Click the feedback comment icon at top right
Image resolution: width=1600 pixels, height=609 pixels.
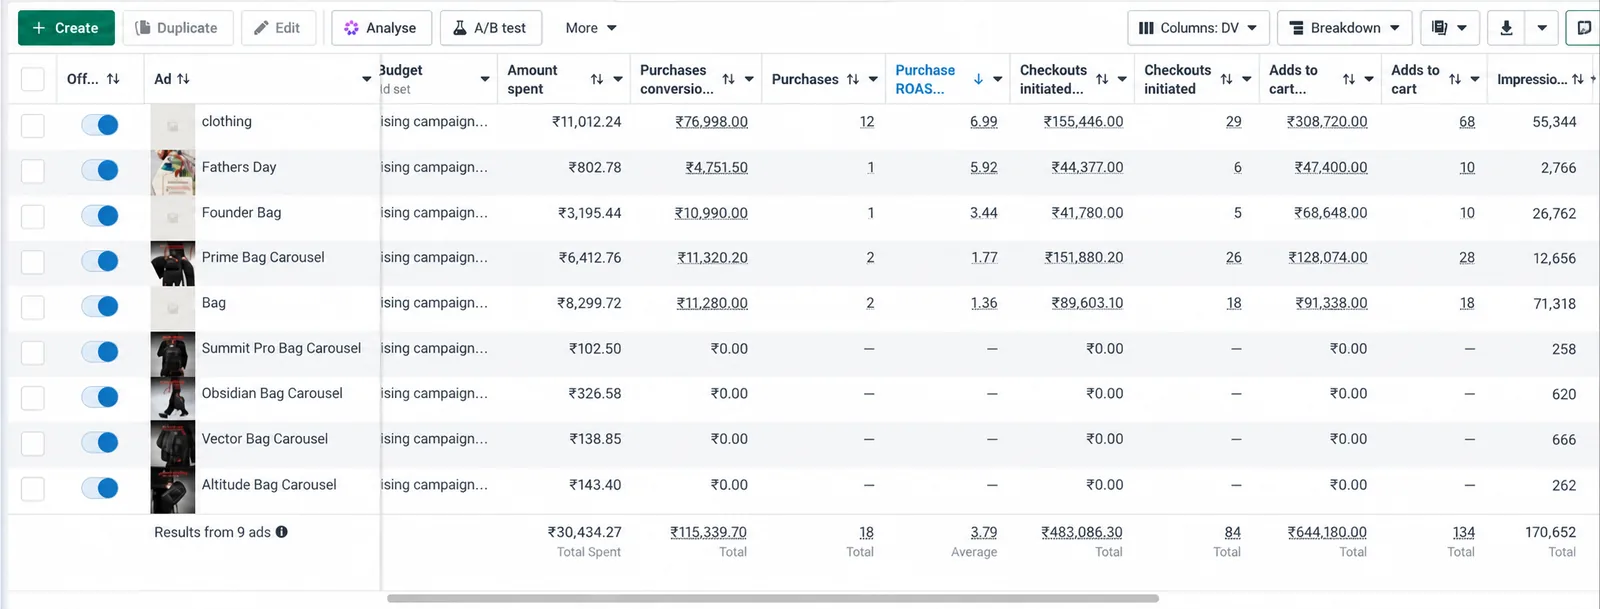coord(1584,28)
